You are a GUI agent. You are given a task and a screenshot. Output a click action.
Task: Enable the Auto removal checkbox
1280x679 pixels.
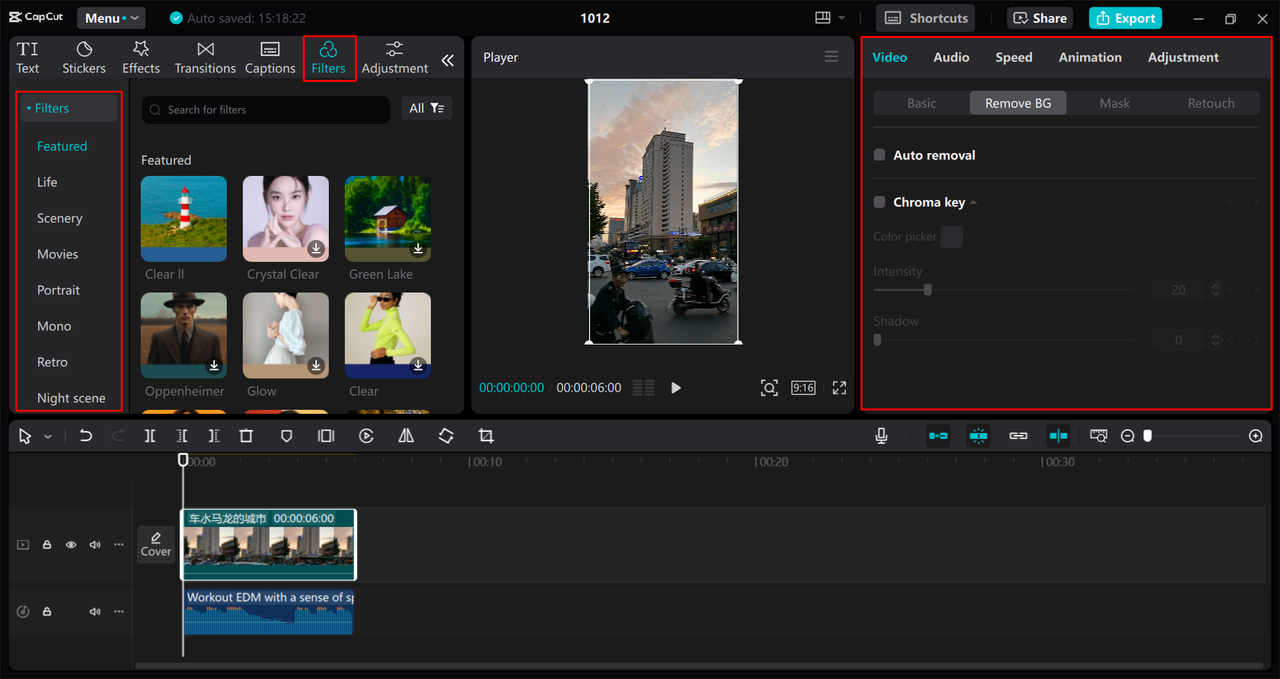point(880,155)
